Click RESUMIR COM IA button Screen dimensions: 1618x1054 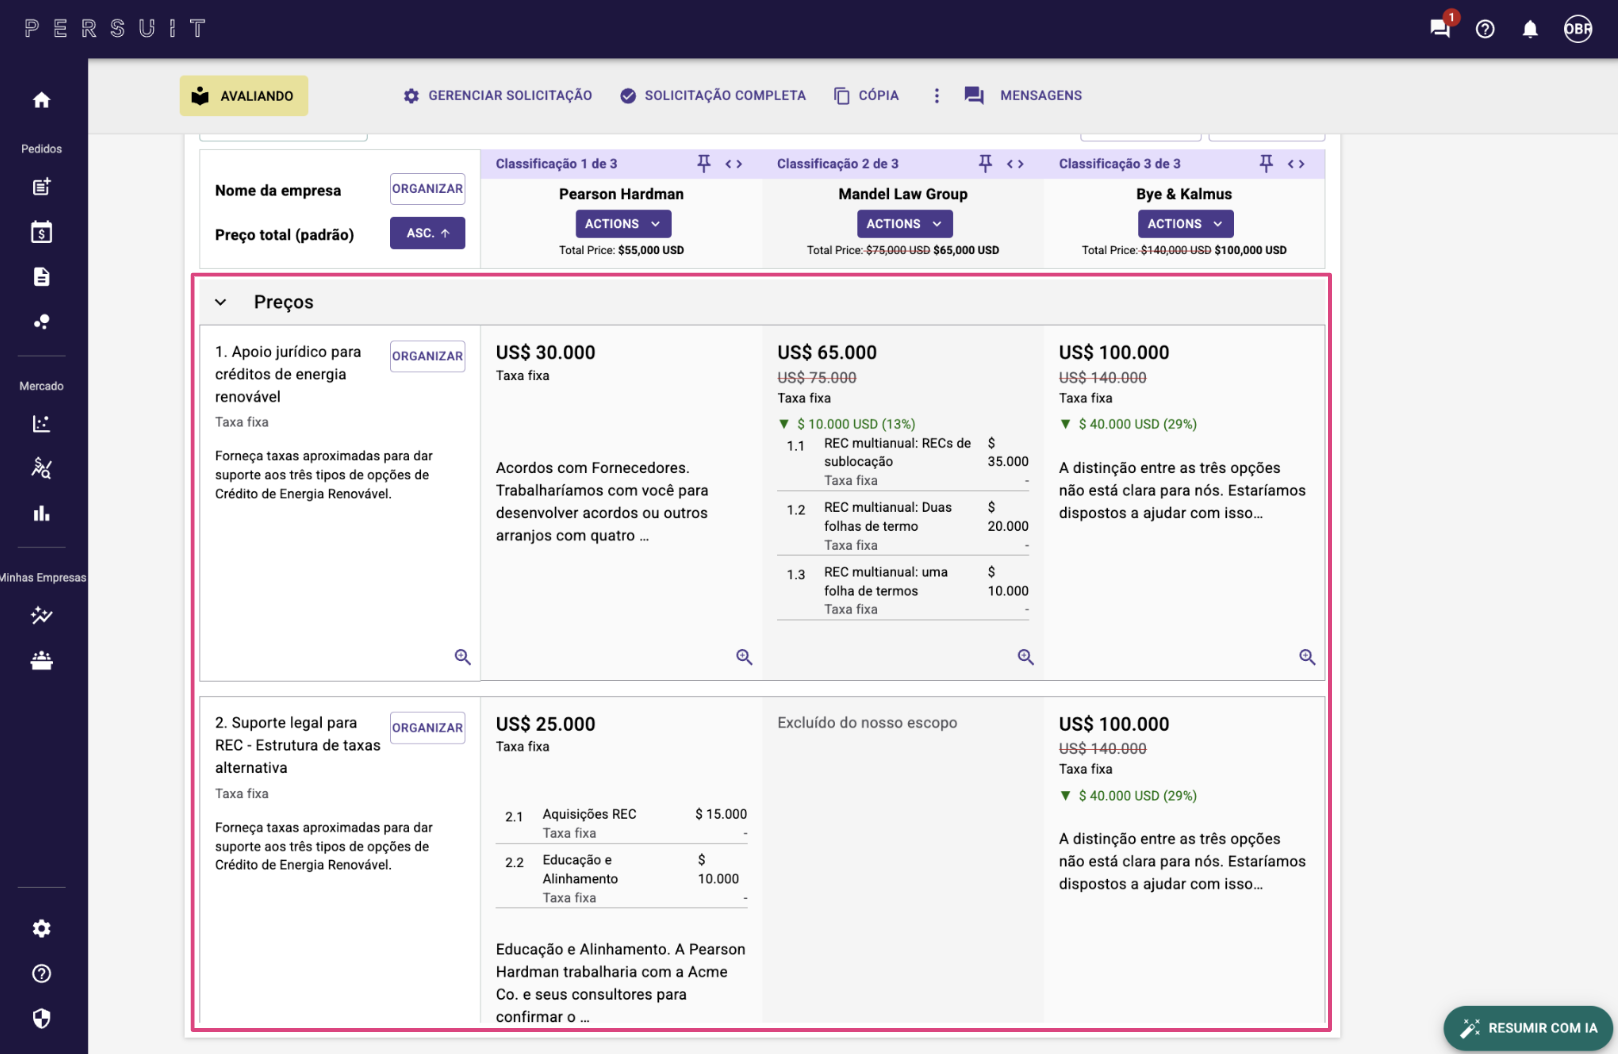click(1528, 1028)
